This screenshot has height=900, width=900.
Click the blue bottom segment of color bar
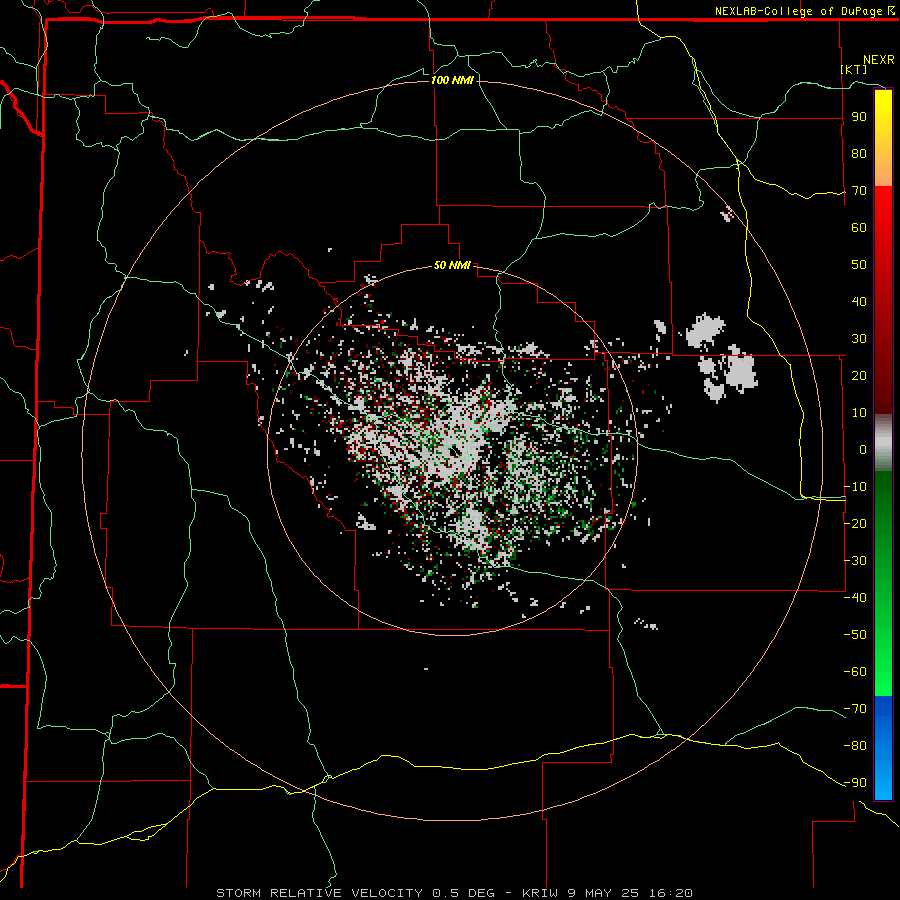(883, 747)
